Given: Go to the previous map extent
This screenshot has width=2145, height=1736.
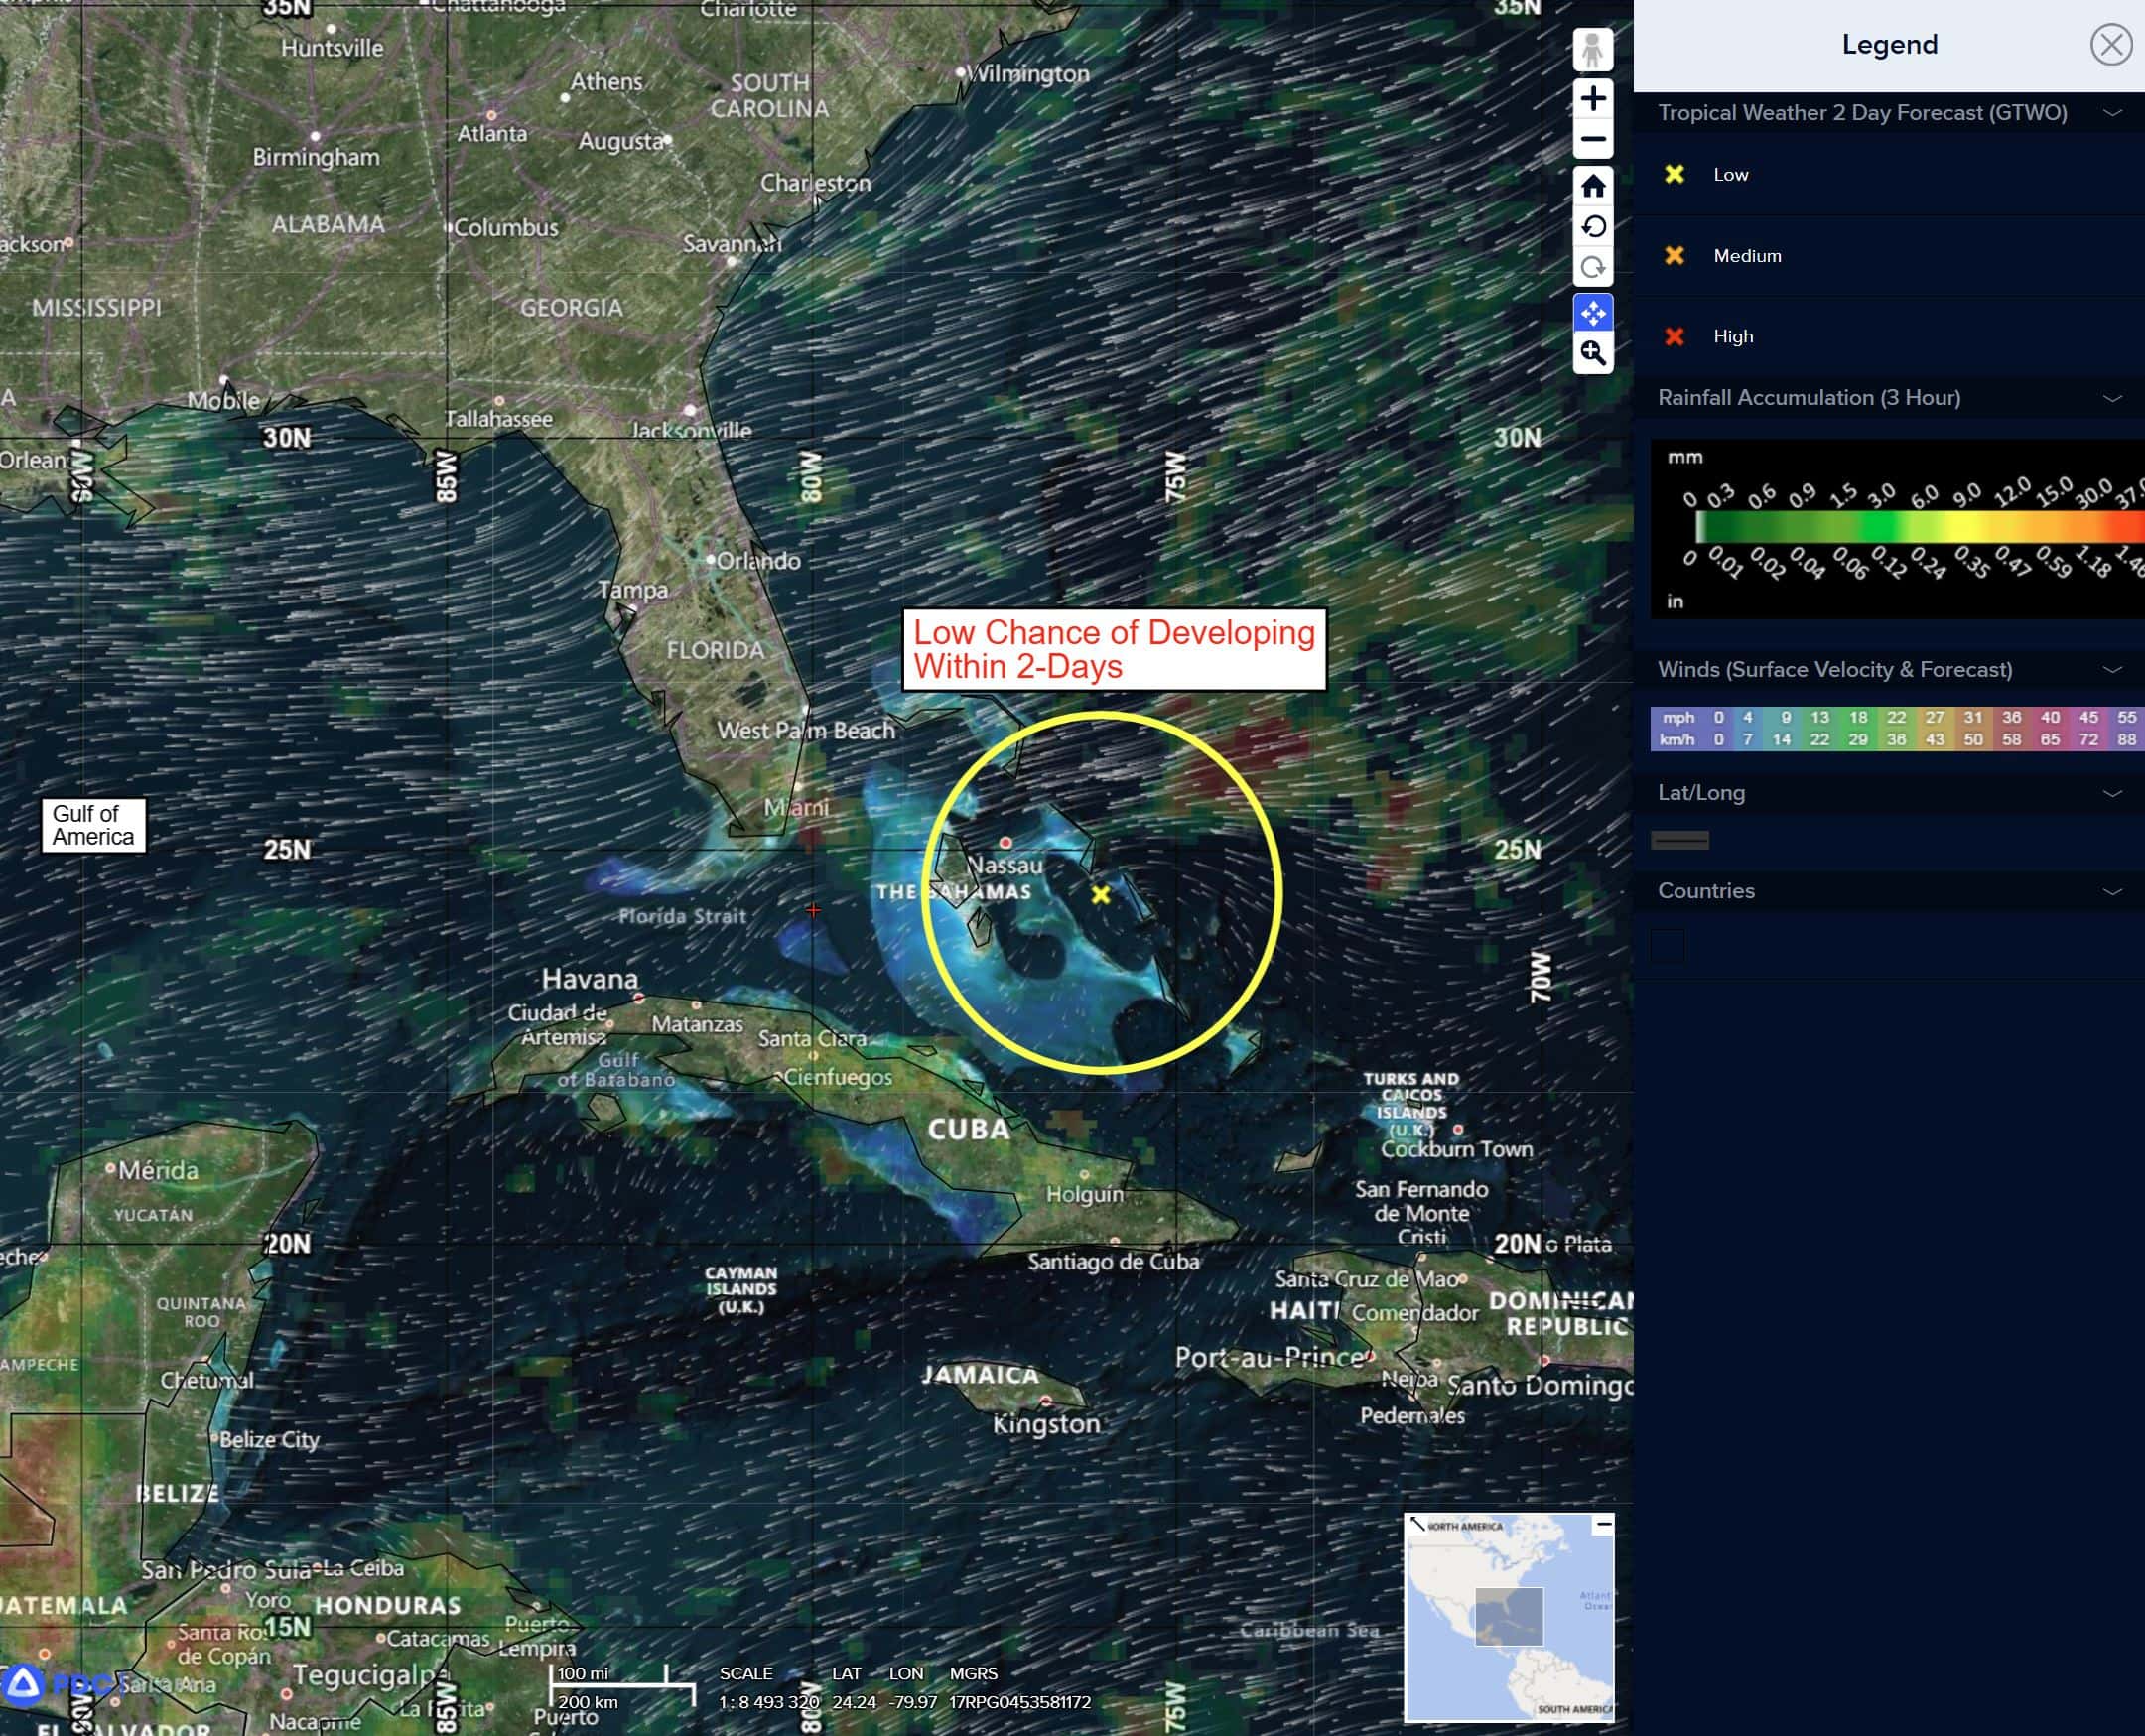Looking at the screenshot, I should (x=1592, y=227).
